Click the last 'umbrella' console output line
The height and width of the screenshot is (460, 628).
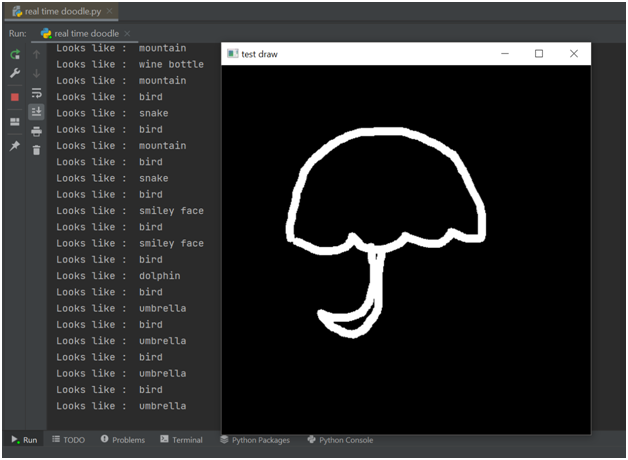coord(121,406)
